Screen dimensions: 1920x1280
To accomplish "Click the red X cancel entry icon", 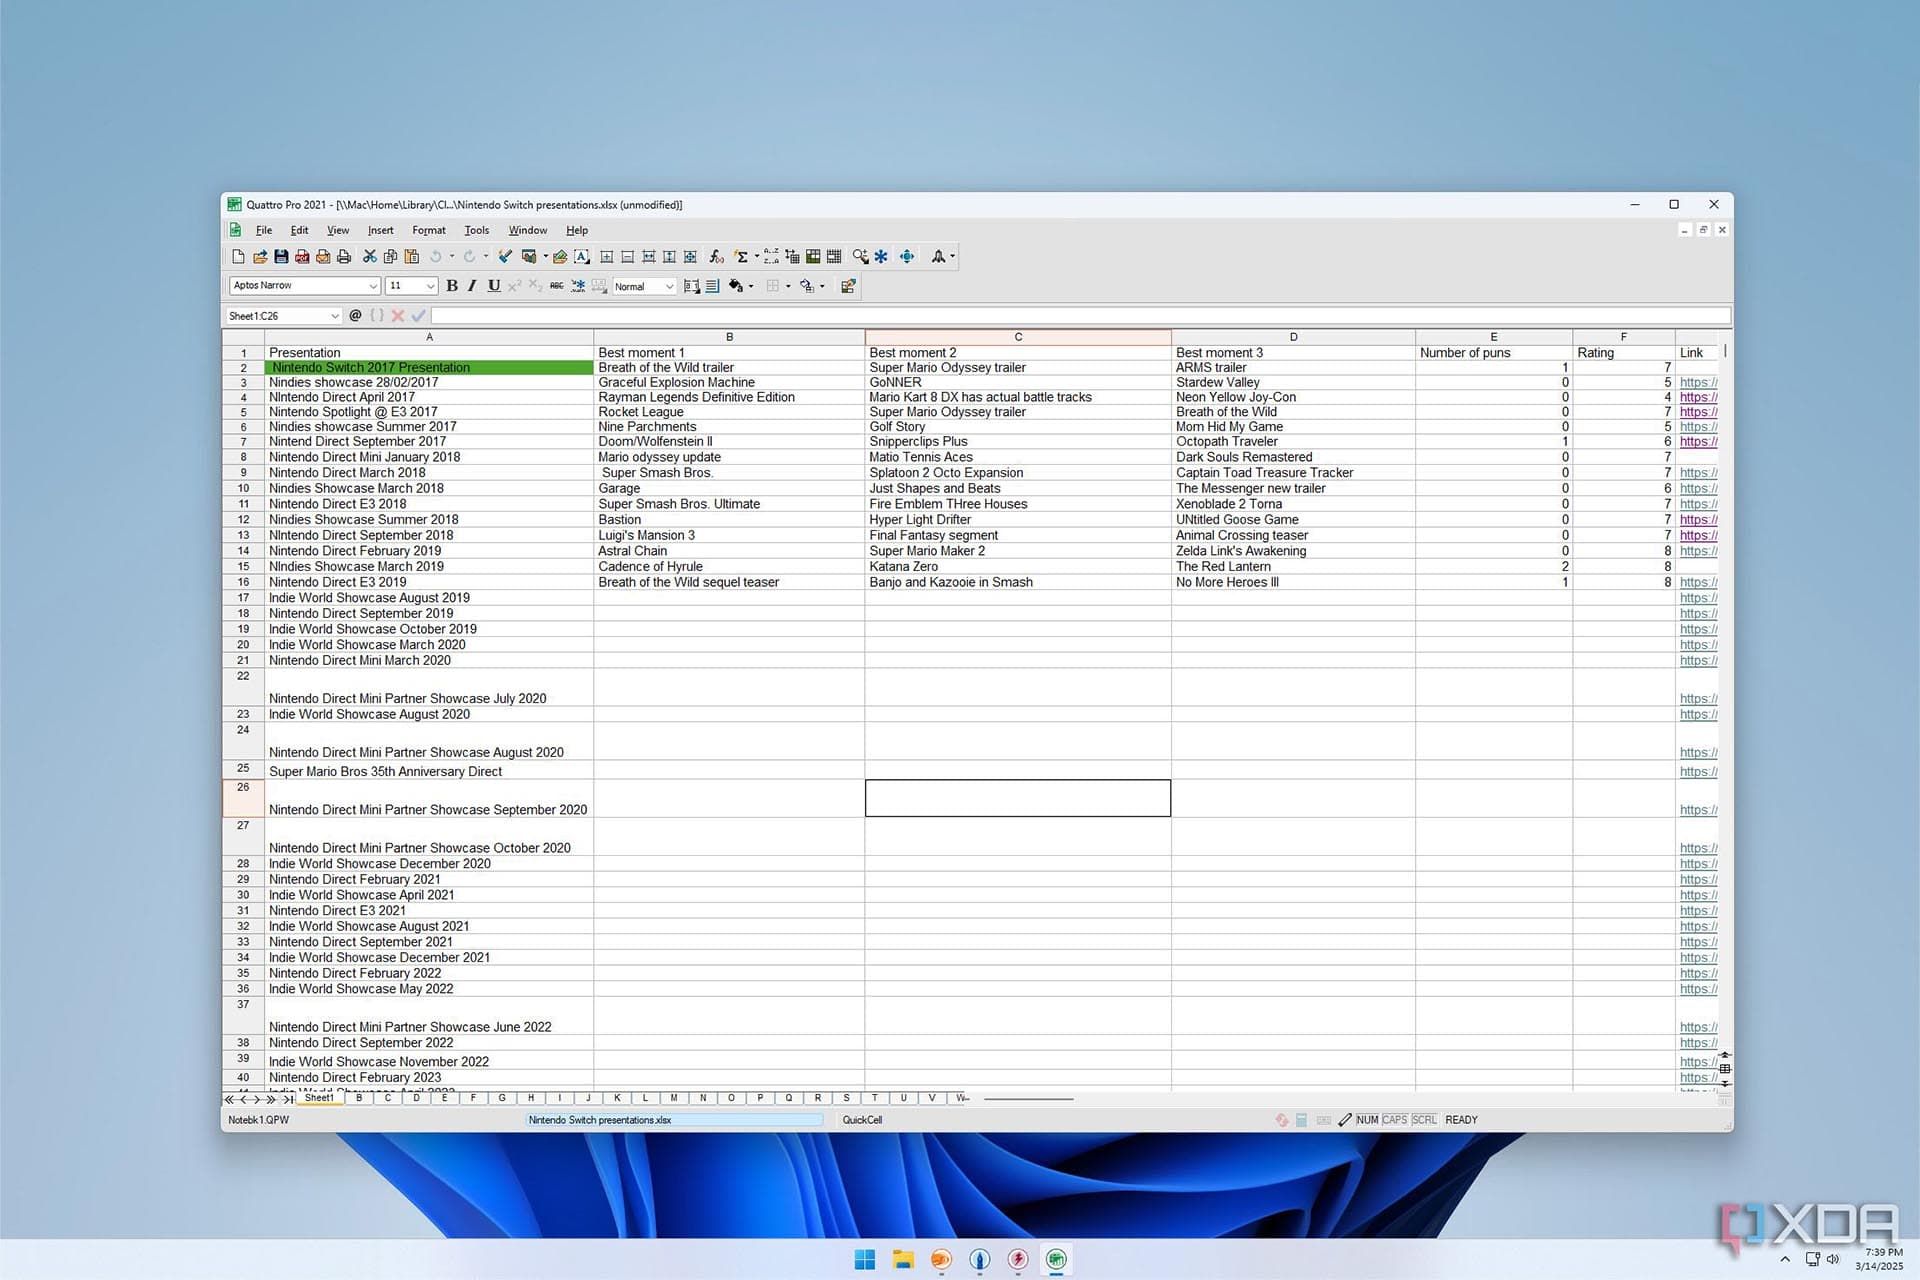I will [x=397, y=315].
